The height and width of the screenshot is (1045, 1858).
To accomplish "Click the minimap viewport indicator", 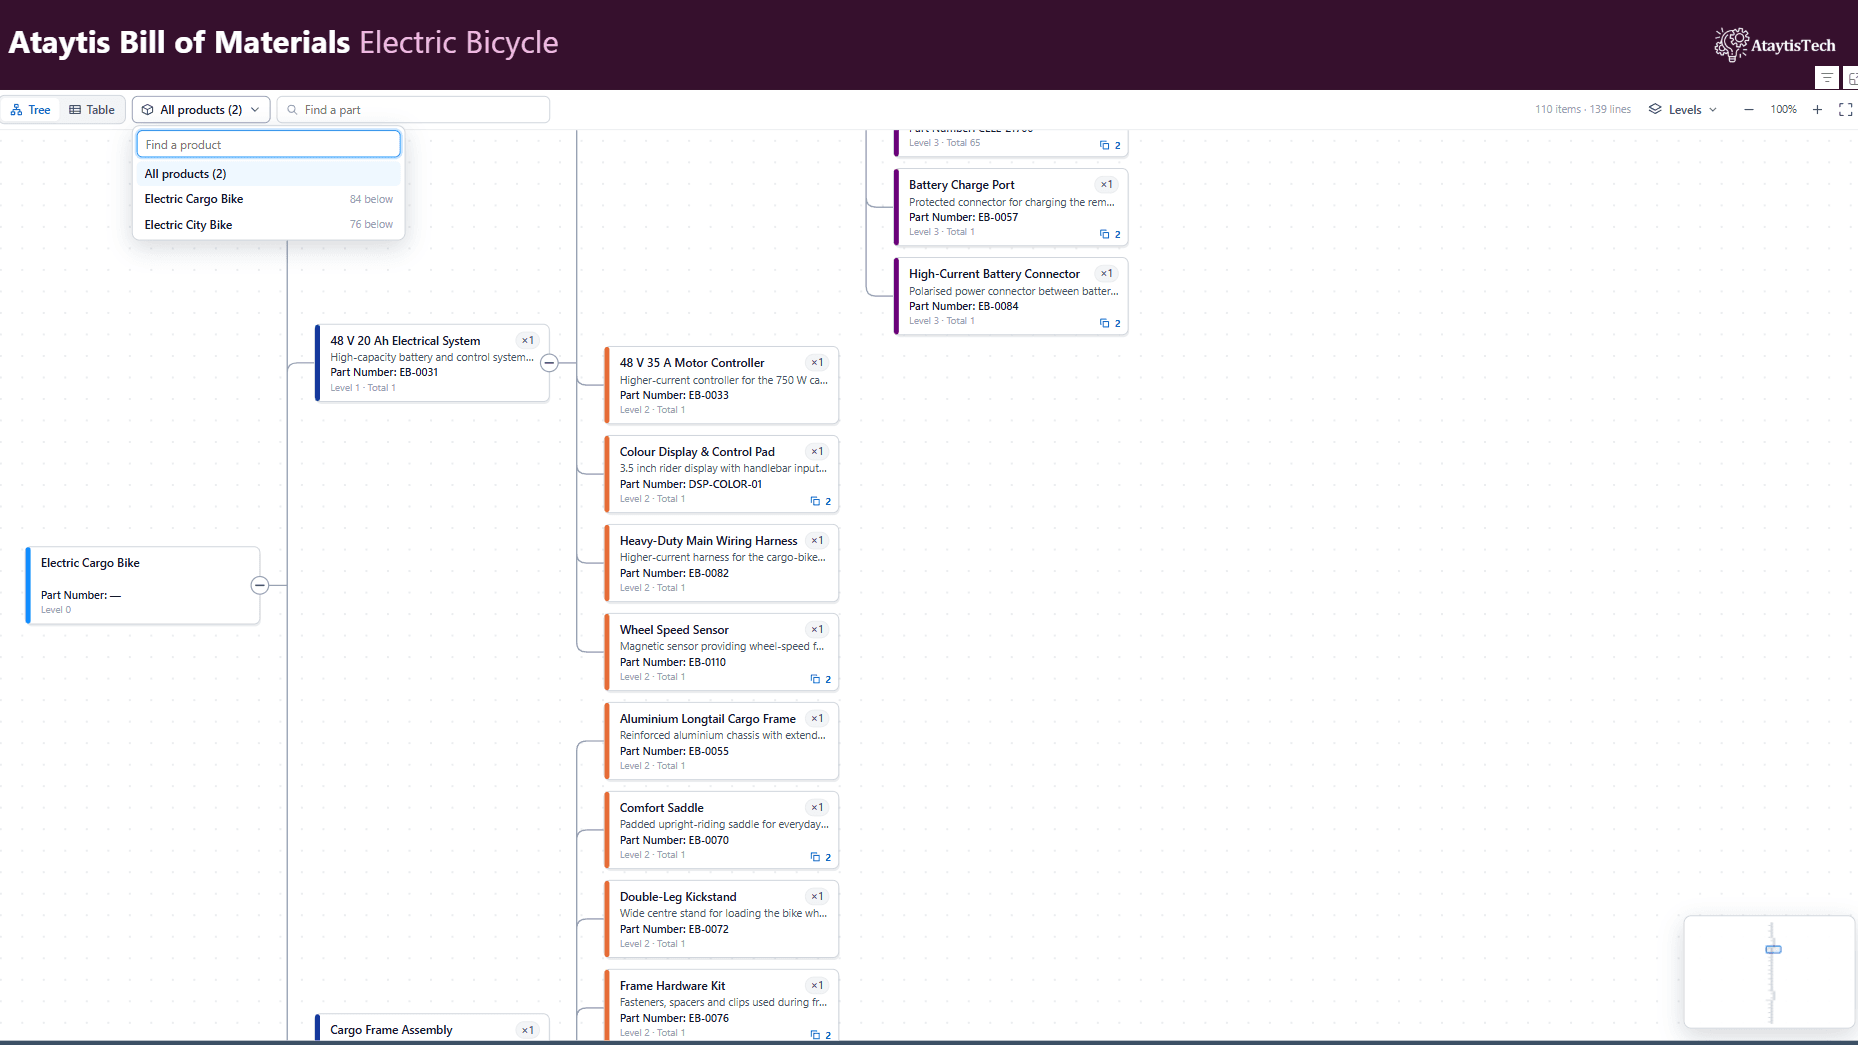I will point(1773,949).
